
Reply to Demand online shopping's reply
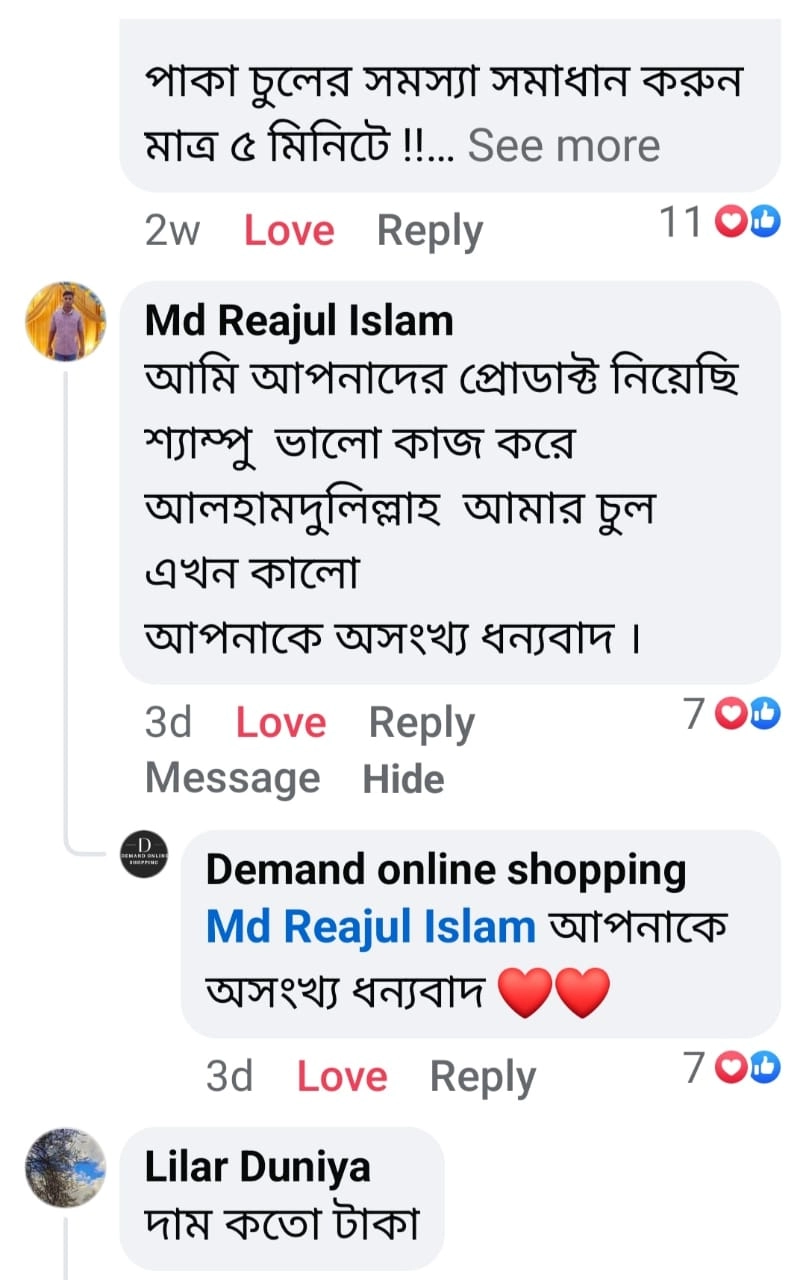point(482,1077)
